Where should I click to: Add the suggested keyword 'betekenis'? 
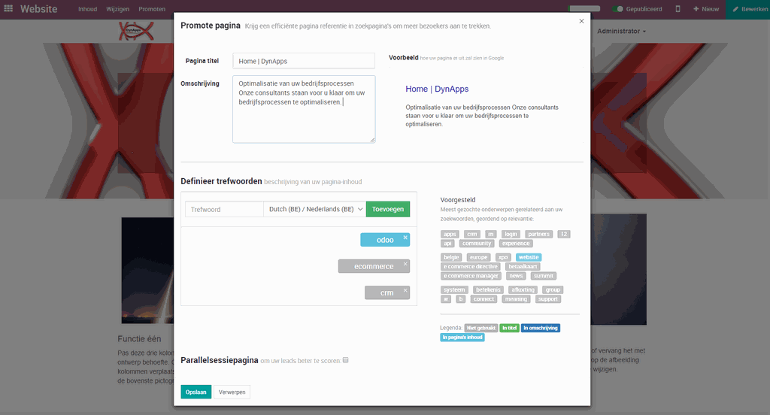[488, 290]
